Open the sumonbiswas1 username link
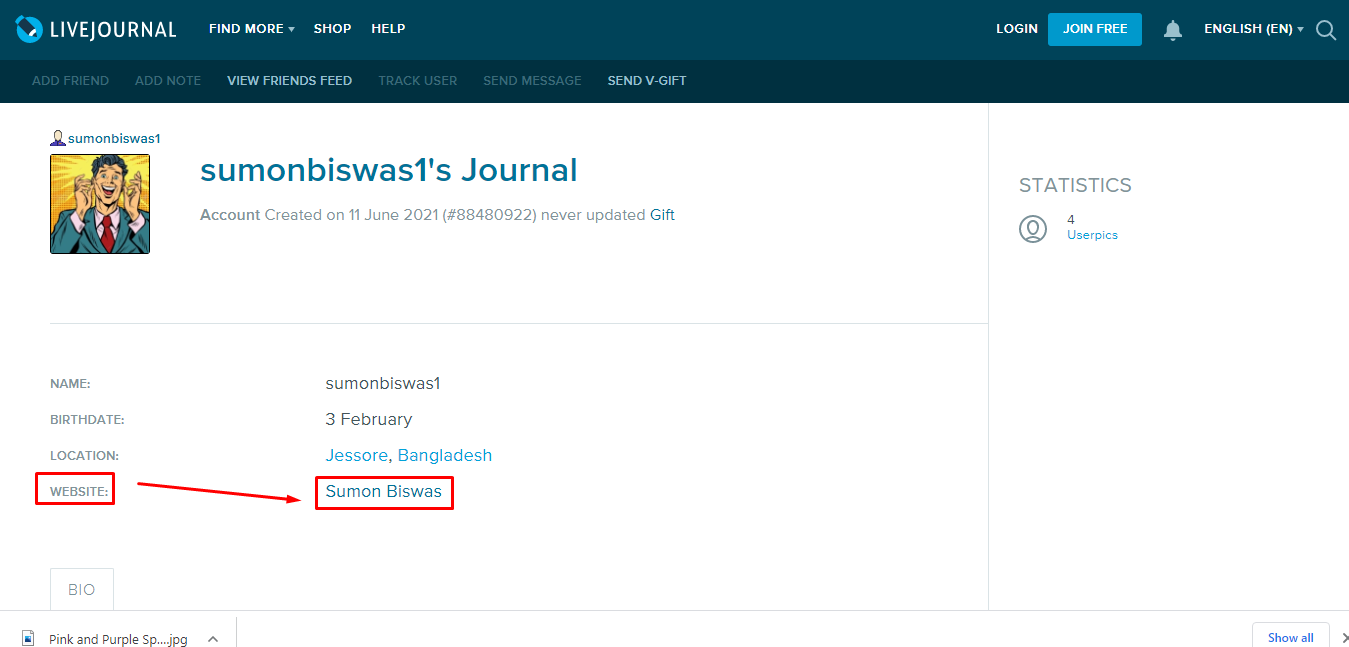Viewport: 1349px width, 647px height. point(114,138)
